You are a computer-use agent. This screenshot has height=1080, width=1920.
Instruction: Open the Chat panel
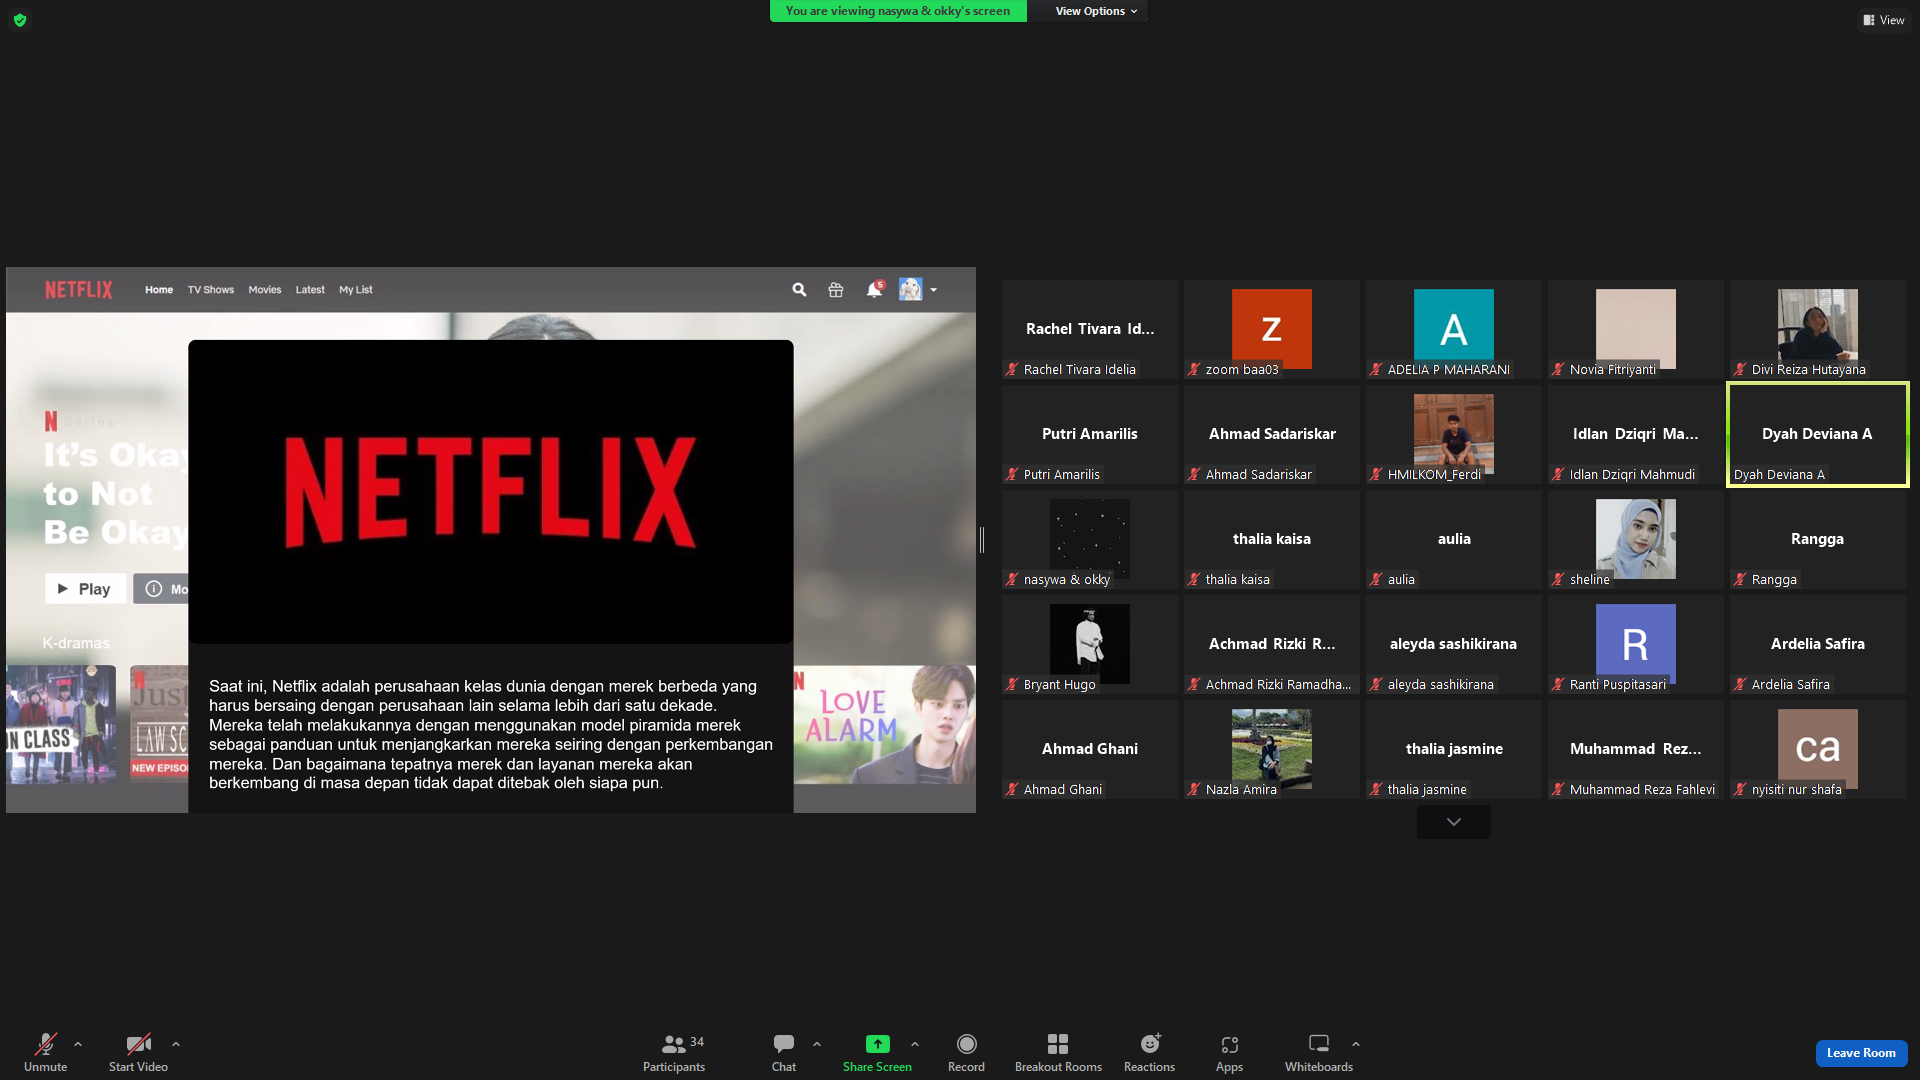click(784, 1053)
